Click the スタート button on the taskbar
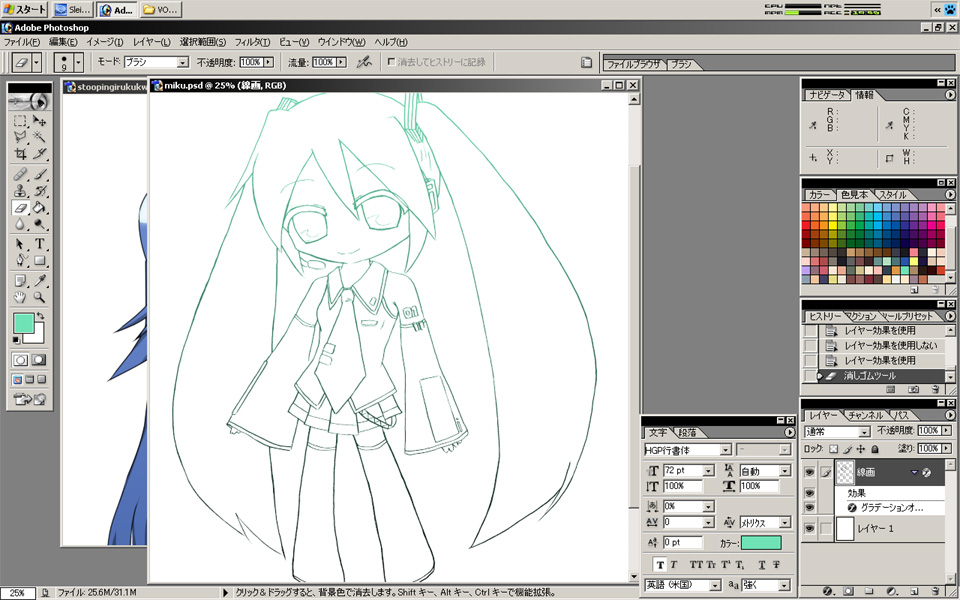 [24, 9]
